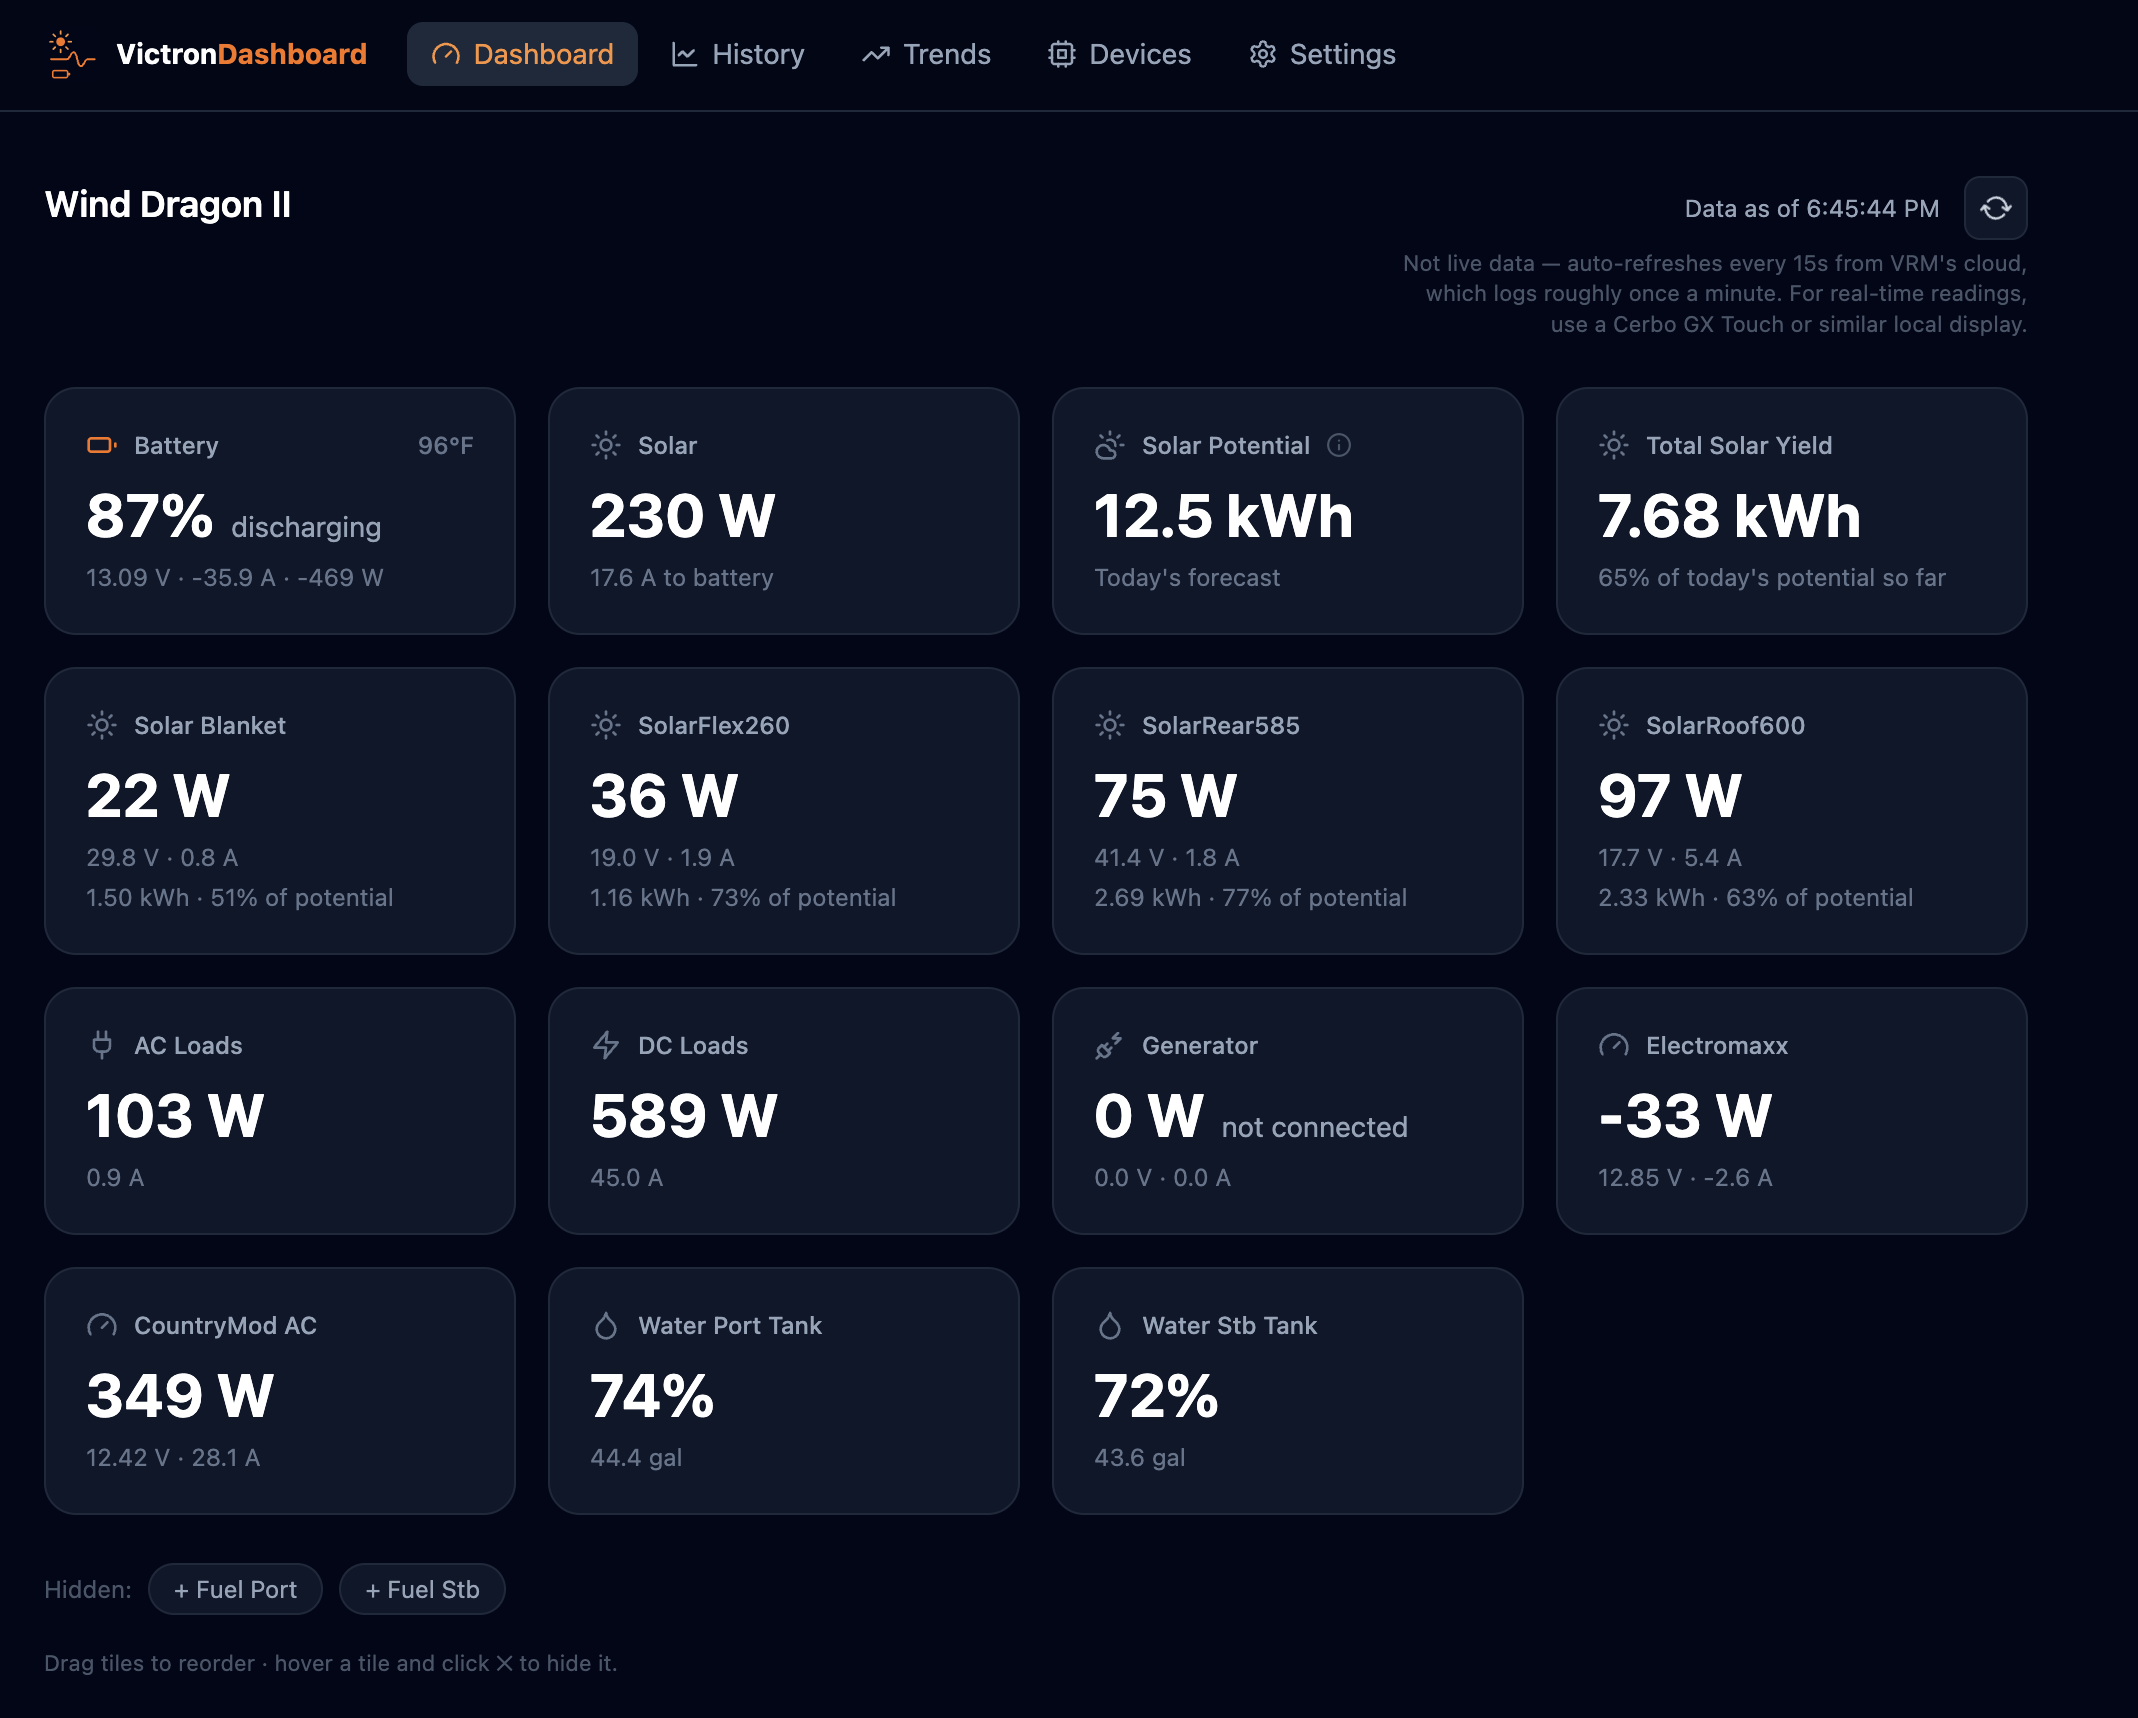Click the Data as of 6:45:44 PM timestamp
Viewport: 2138px width, 1718px height.
1812,208
